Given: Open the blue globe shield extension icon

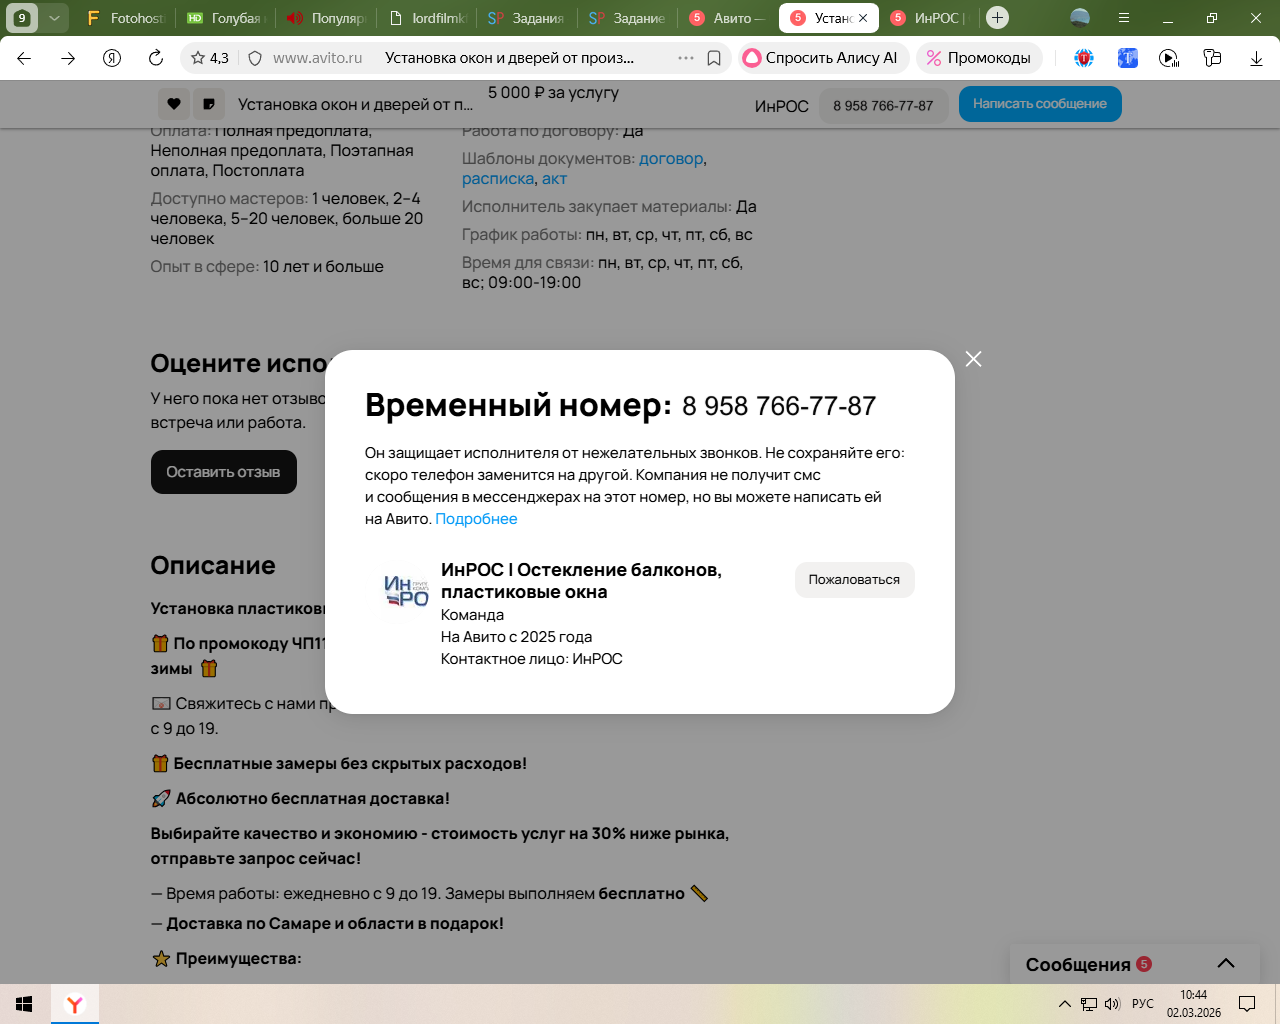Looking at the screenshot, I should coord(1084,58).
